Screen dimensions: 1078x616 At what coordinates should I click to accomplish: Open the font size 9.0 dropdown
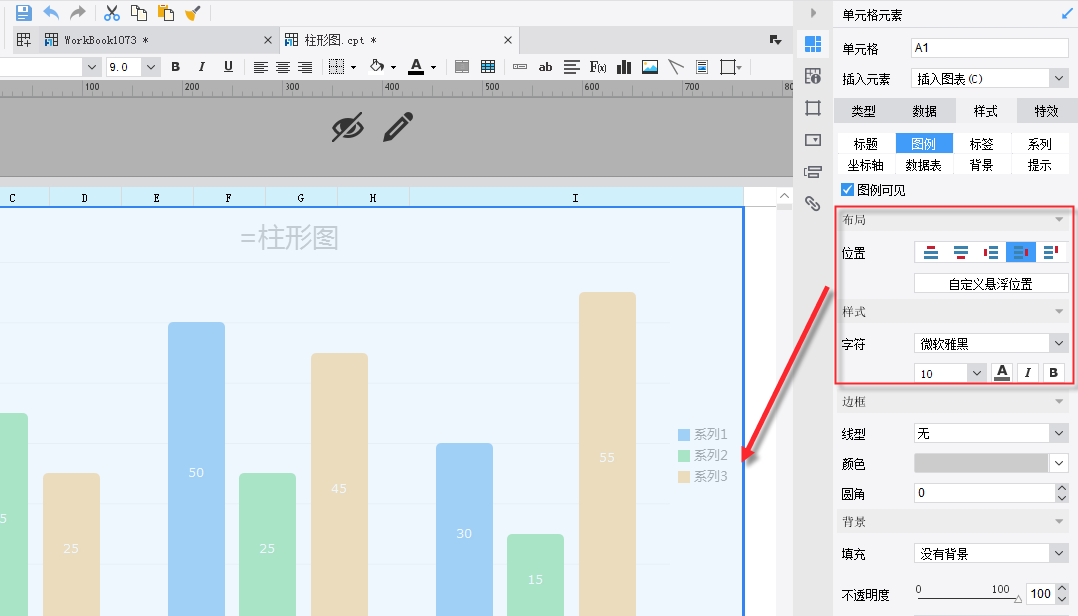coord(151,67)
